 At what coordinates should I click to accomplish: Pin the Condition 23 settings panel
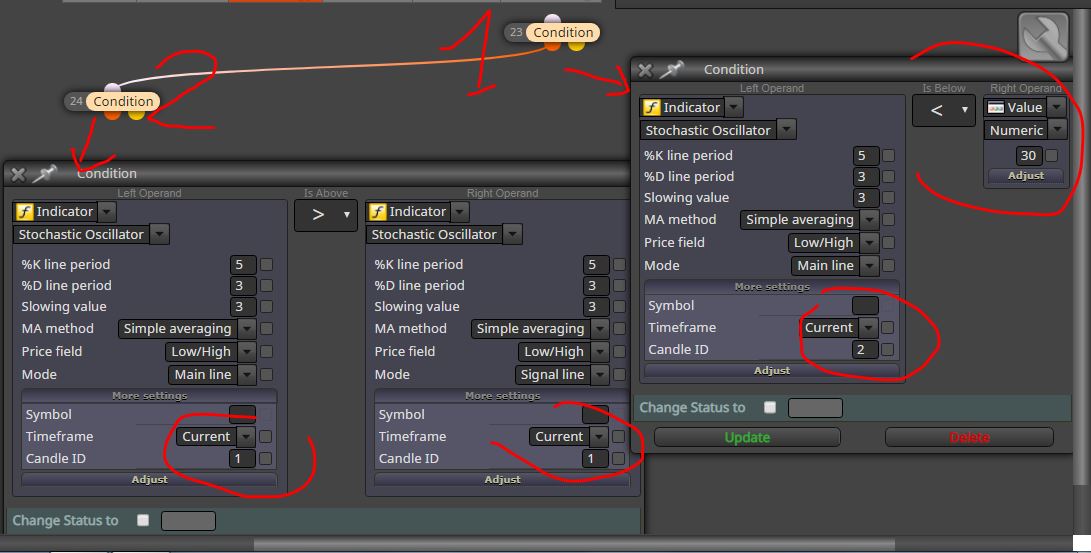[x=672, y=70]
